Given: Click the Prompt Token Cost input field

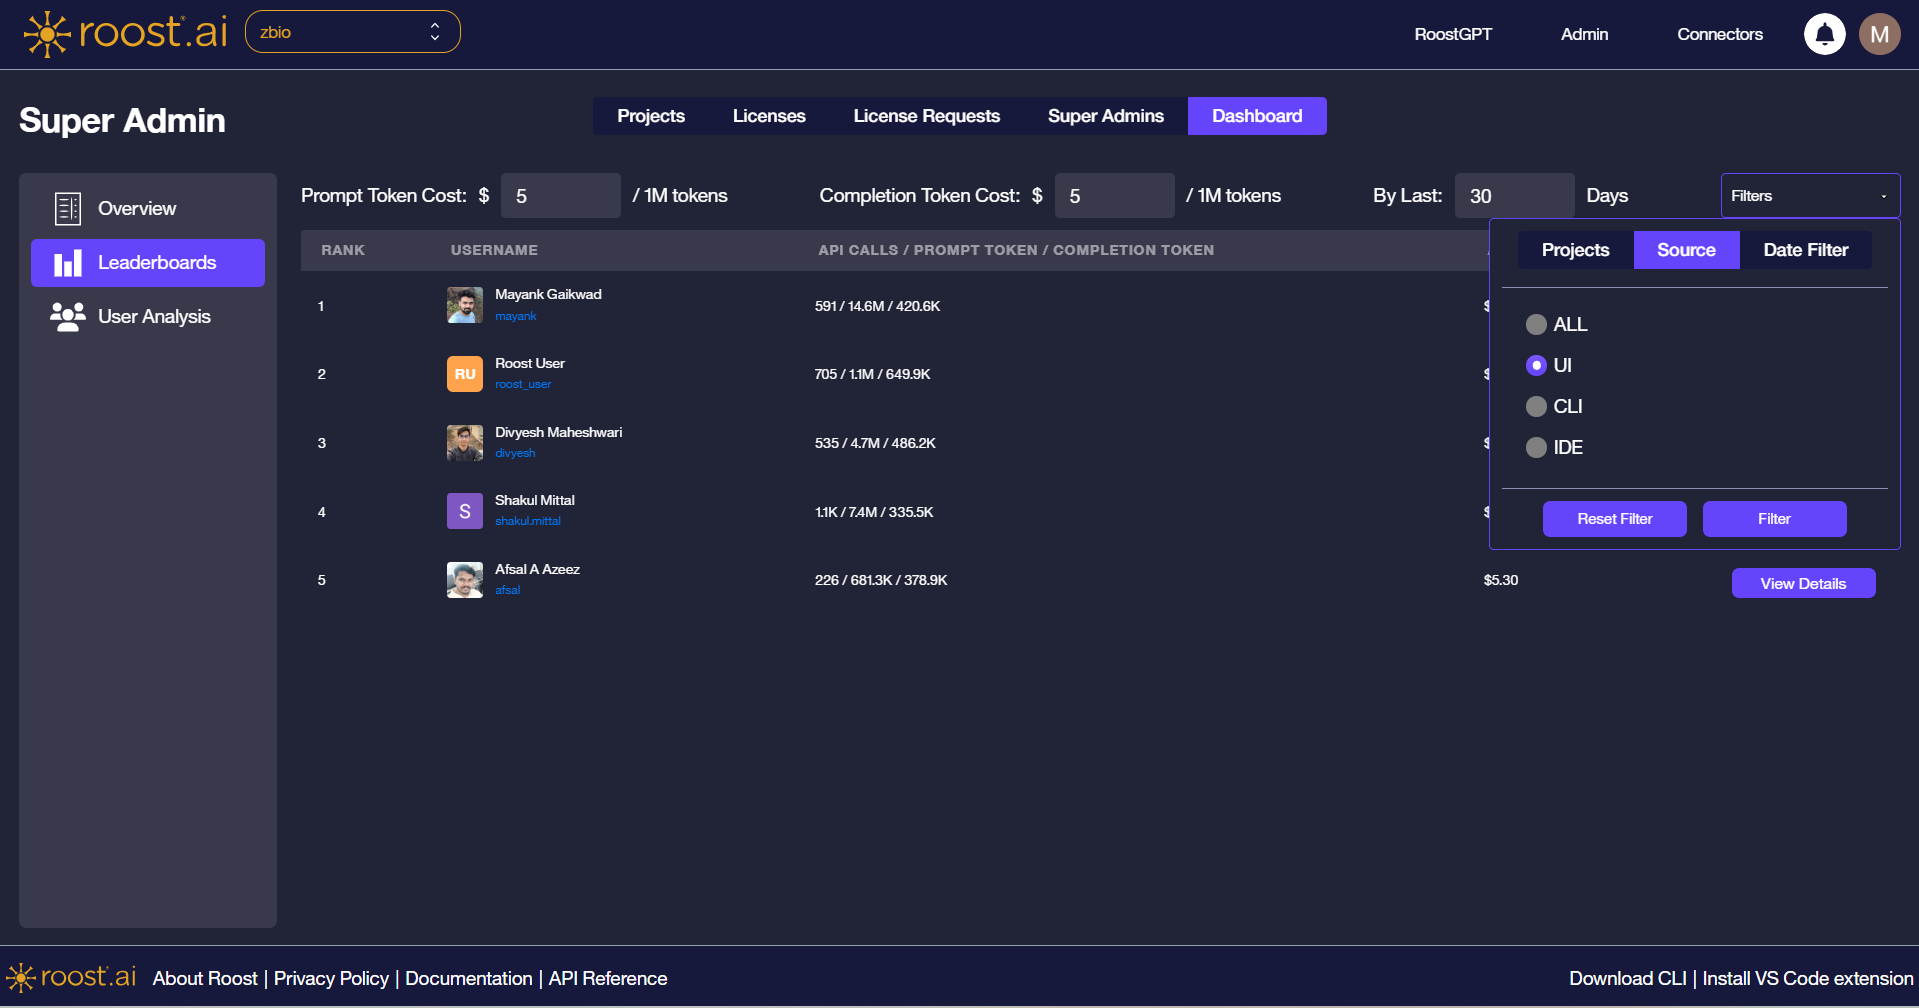Looking at the screenshot, I should tap(560, 195).
